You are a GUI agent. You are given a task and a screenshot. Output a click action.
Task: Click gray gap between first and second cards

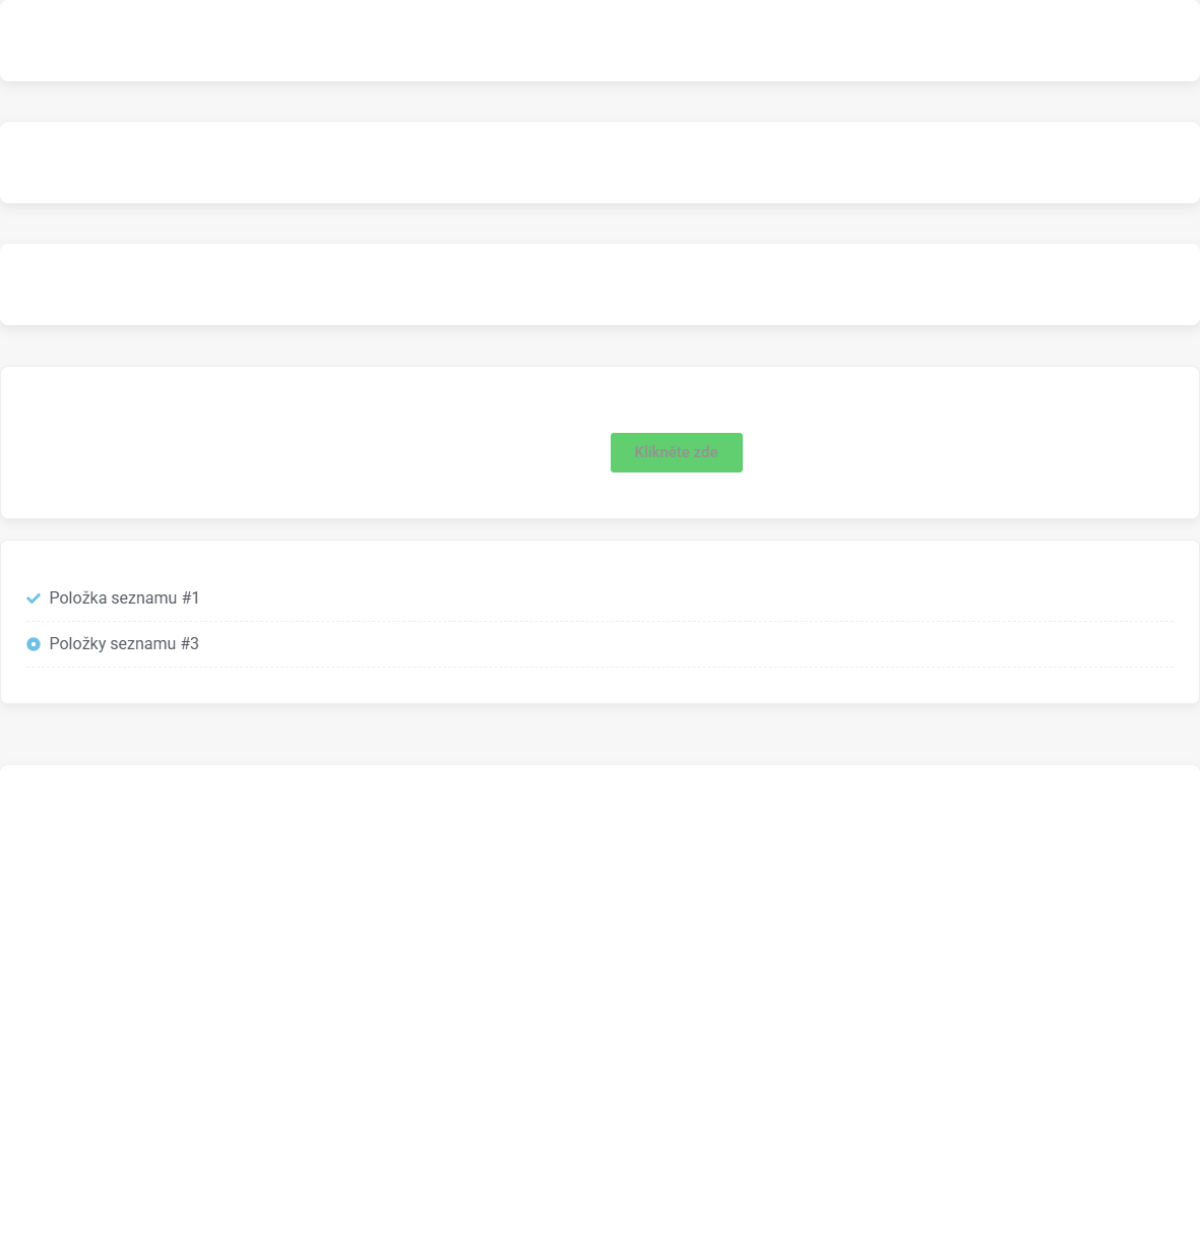[600, 102]
